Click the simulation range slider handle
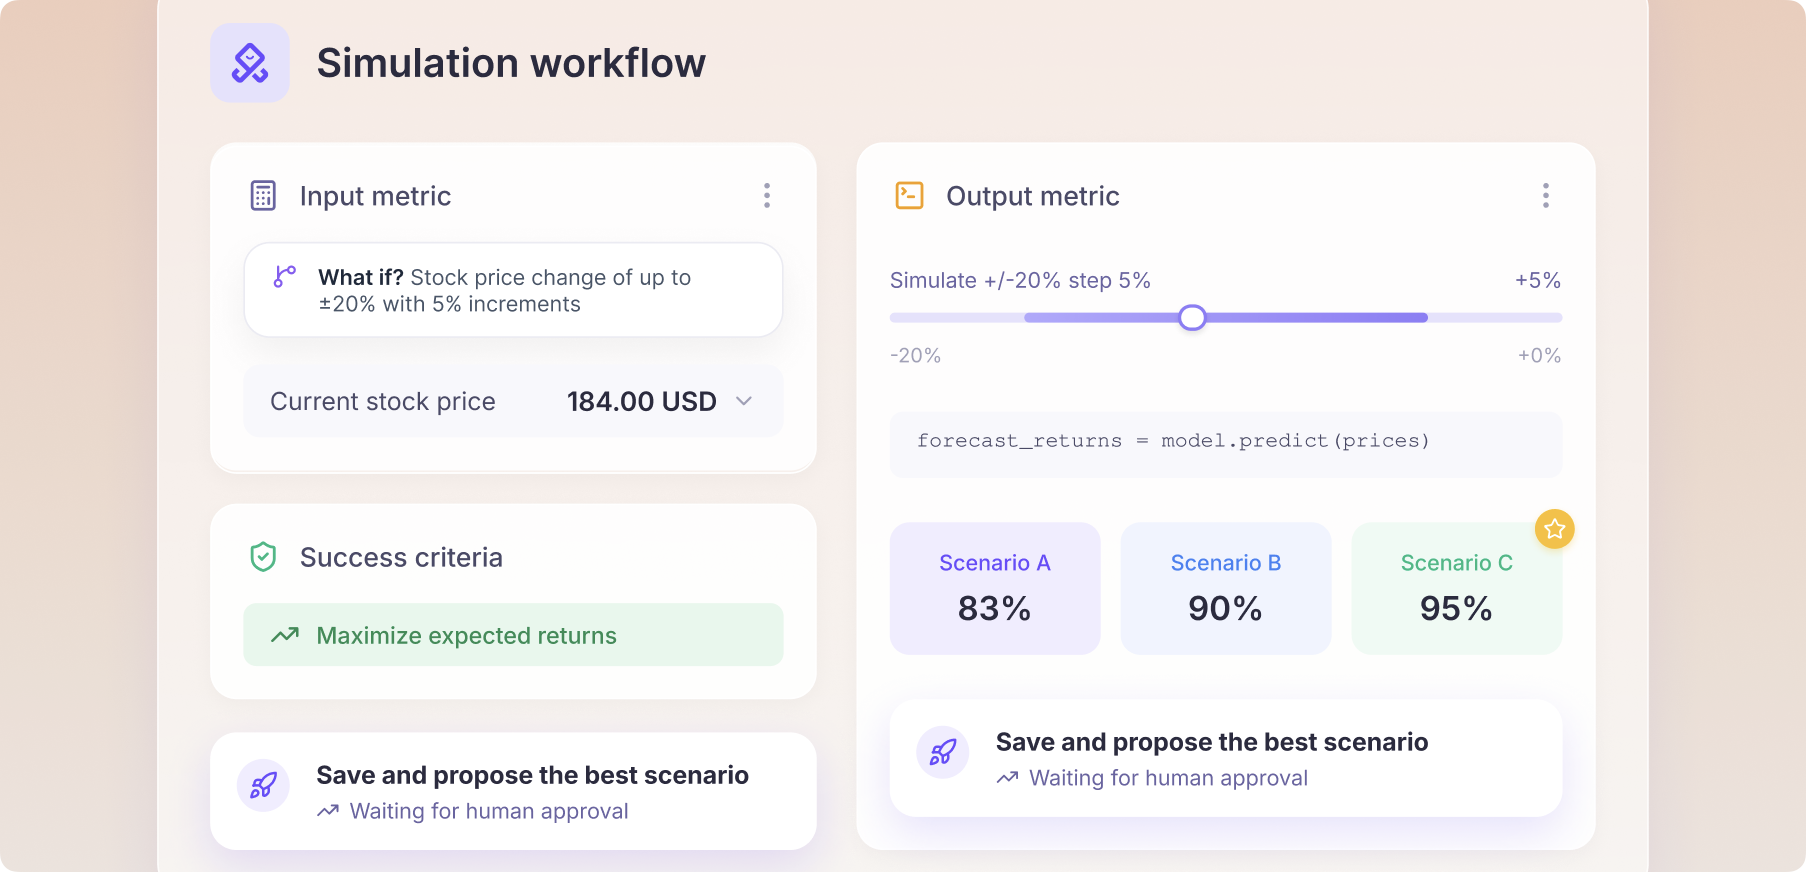 tap(1192, 318)
